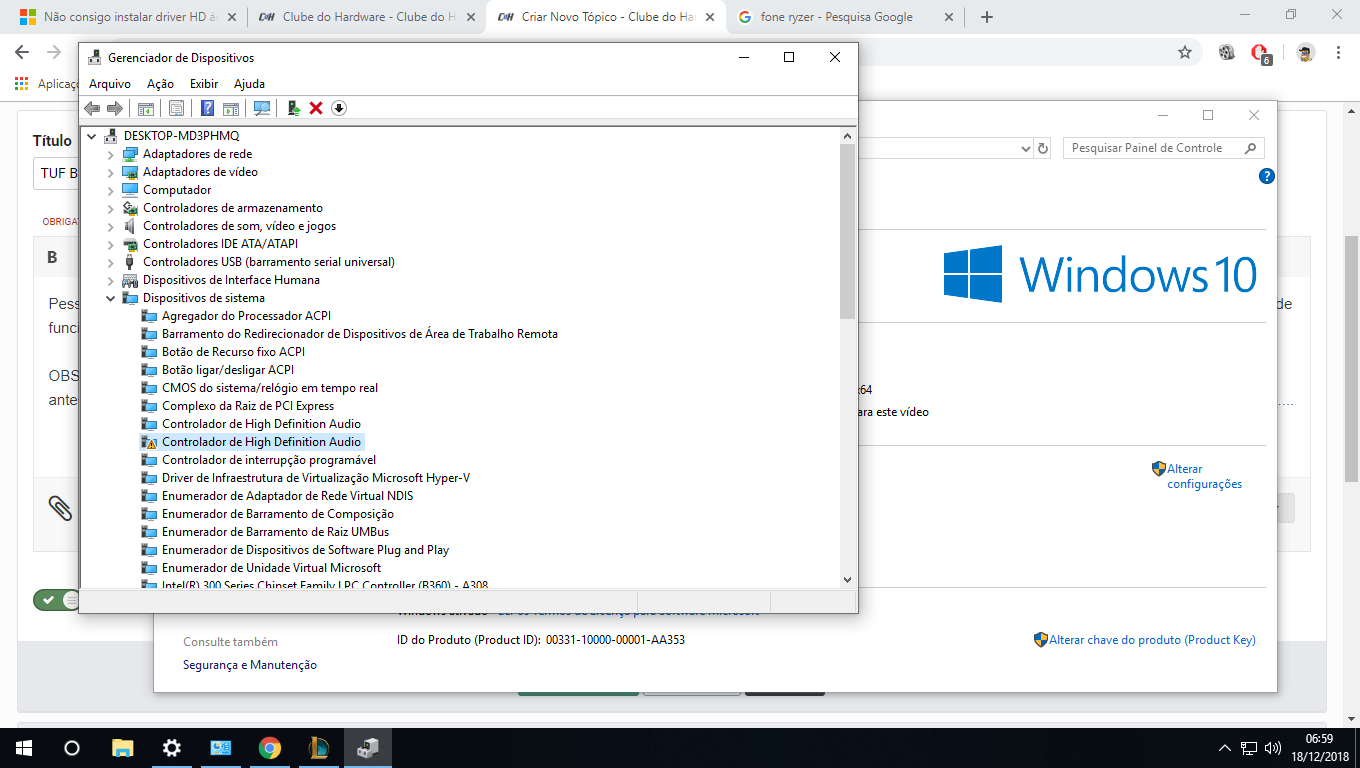Open the Control Panel address bar dropdown
1360x768 pixels.
pyautogui.click(x=1025, y=148)
